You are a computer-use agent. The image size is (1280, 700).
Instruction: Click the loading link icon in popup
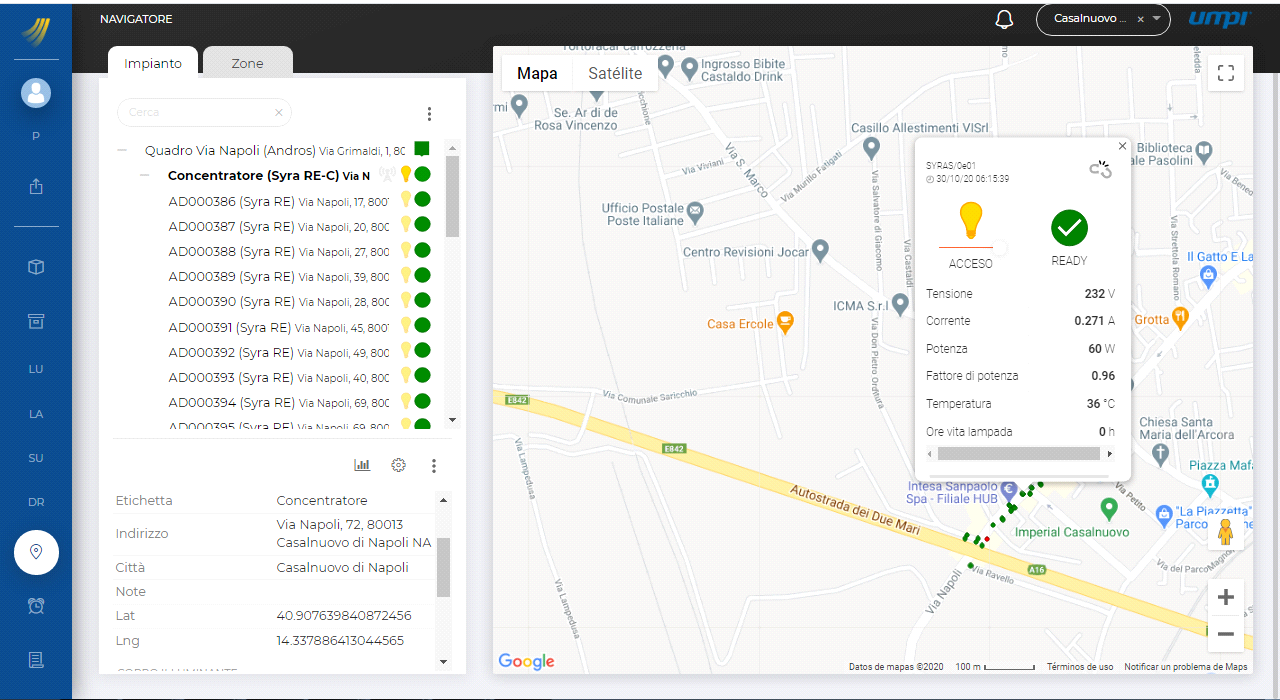coord(1101,170)
